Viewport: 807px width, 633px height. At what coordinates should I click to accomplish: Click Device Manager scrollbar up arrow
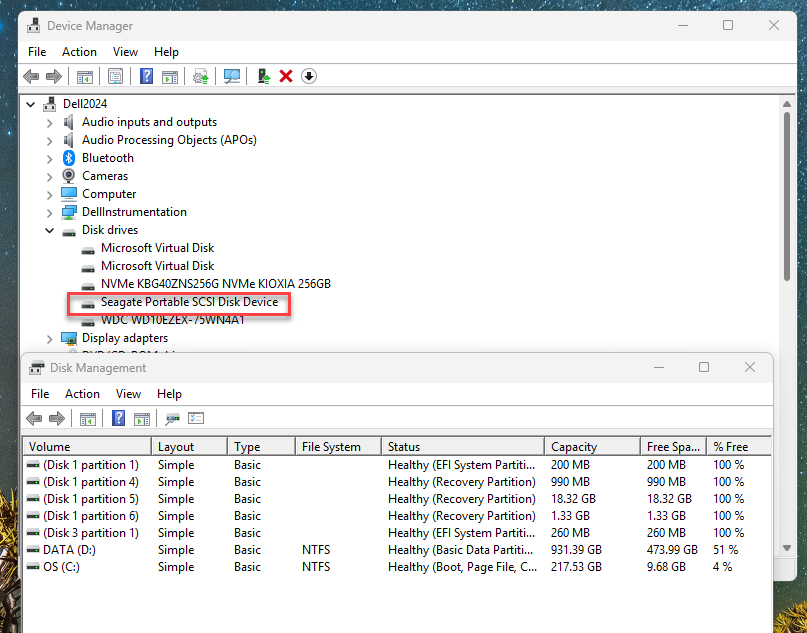(786, 104)
